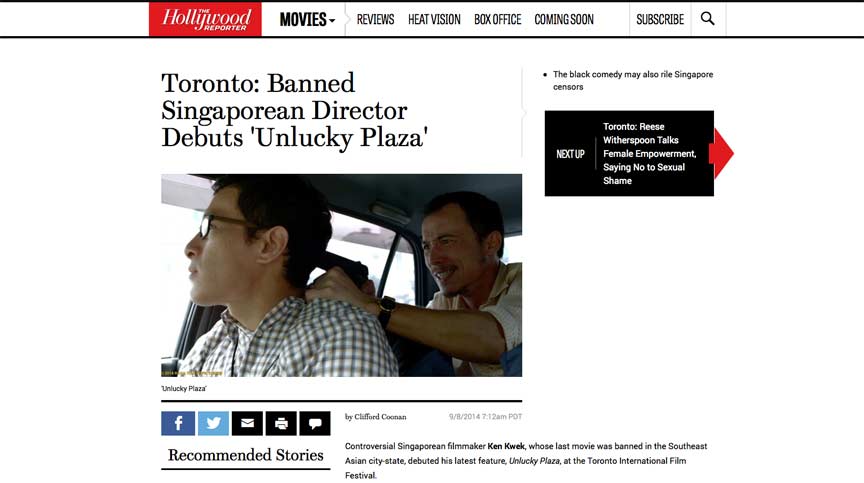Click the Unlucky Plaza article photo
Image resolution: width=864 pixels, height=483 pixels.
point(342,275)
